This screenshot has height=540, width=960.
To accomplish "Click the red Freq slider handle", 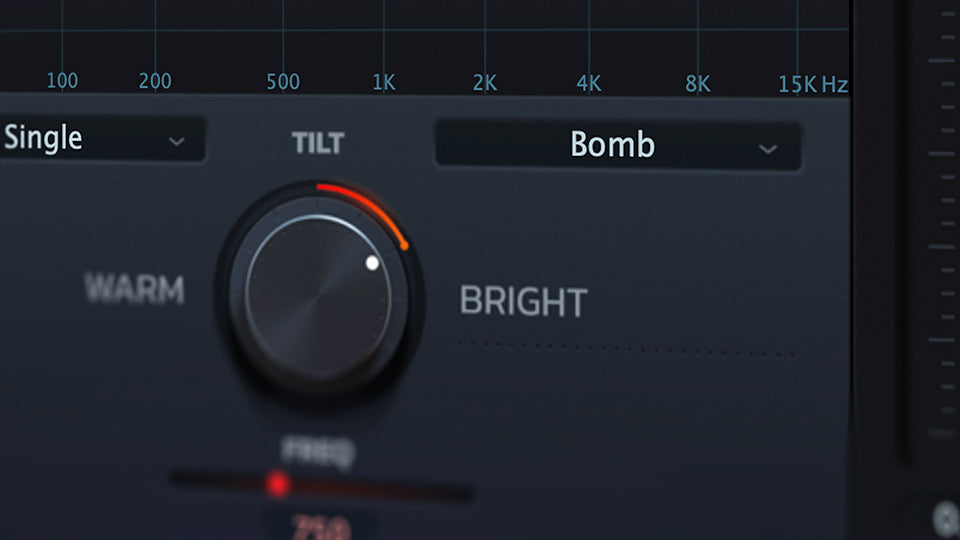I will [x=278, y=484].
